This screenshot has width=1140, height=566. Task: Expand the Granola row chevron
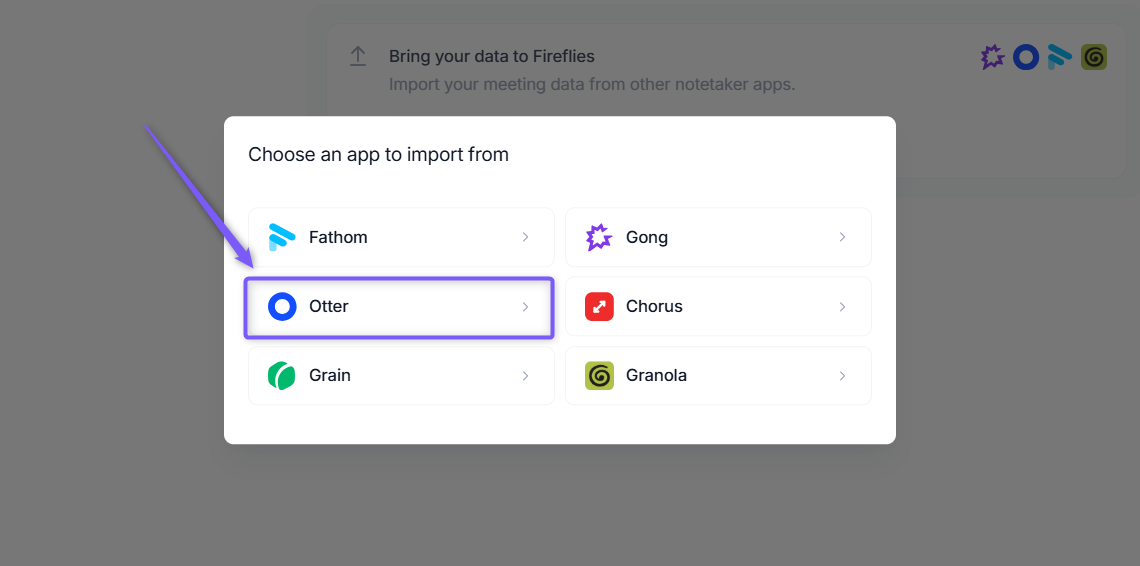[x=842, y=375]
